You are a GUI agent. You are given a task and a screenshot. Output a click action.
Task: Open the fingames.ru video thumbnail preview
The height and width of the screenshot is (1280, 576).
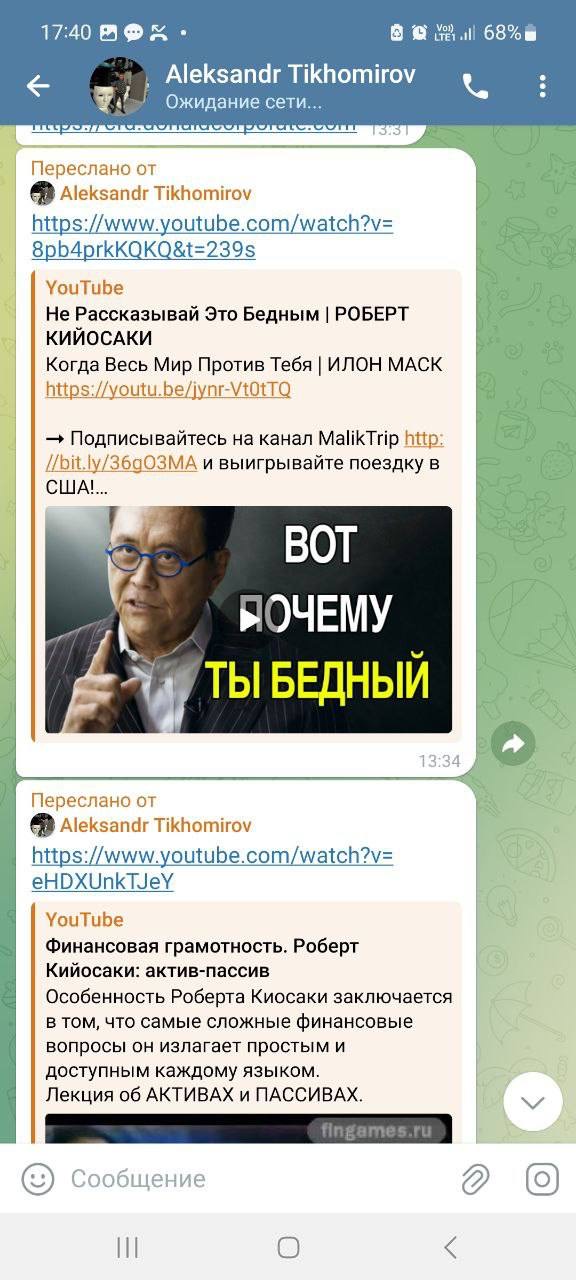(x=248, y=1129)
